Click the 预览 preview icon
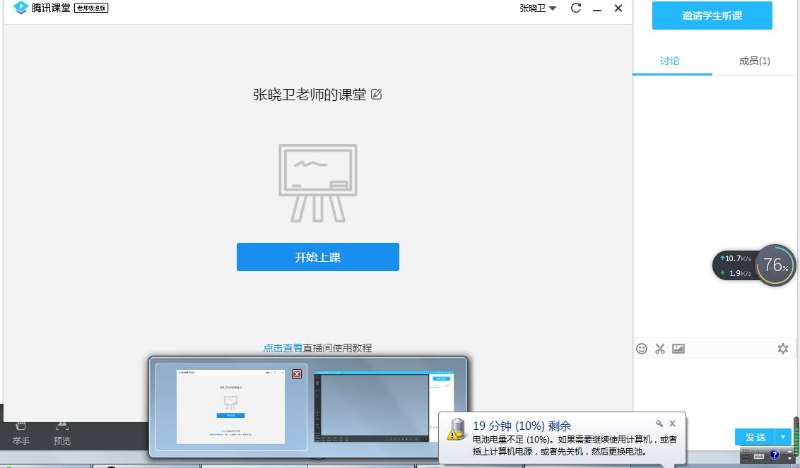Viewport: 800px width, 468px height. tap(62, 432)
